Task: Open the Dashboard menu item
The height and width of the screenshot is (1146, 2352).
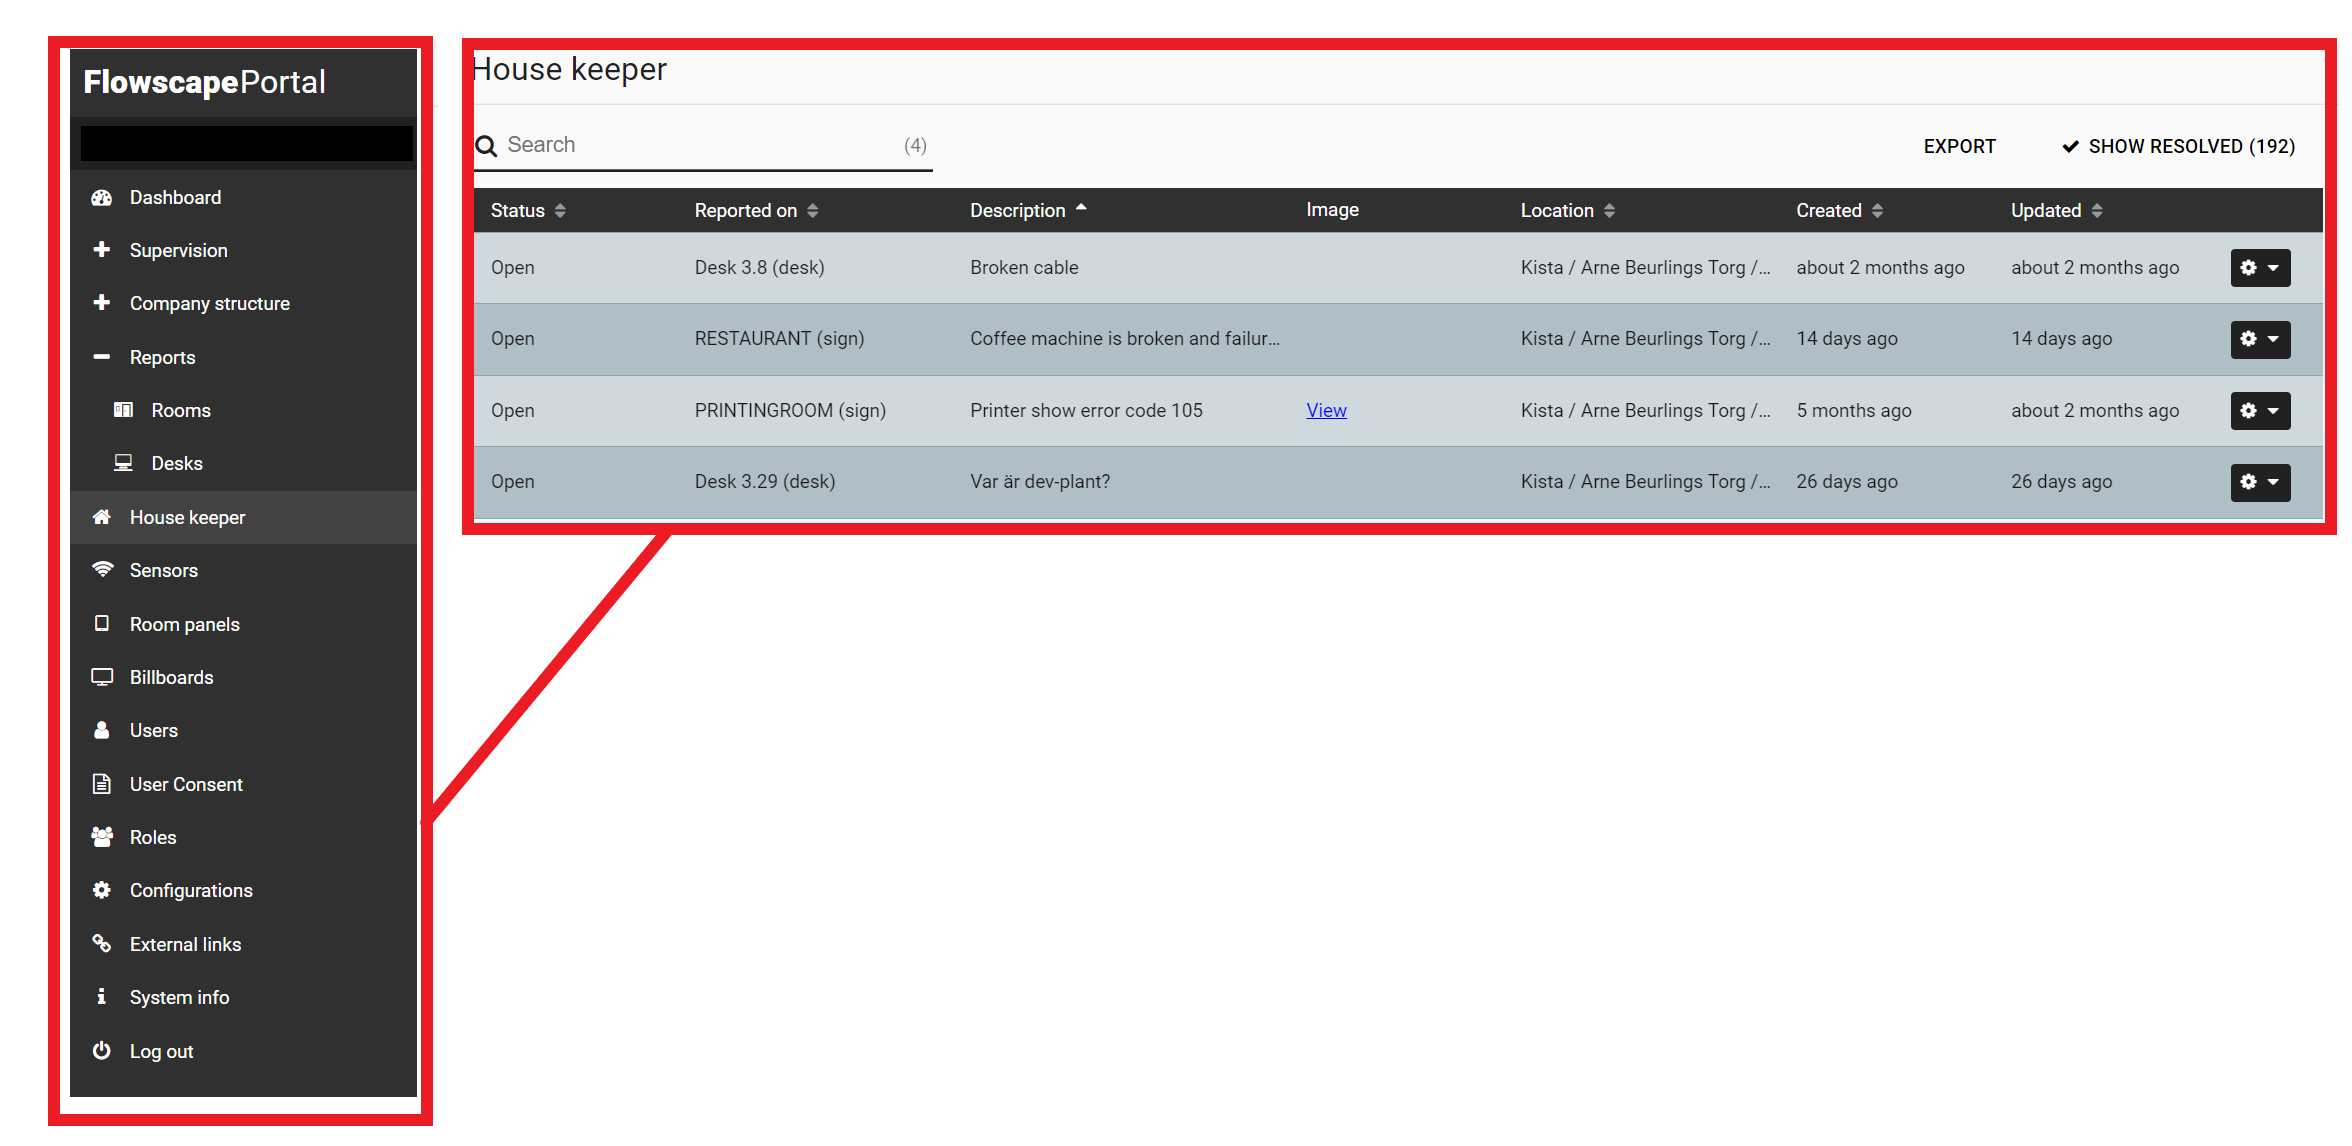Action: pos(176,198)
